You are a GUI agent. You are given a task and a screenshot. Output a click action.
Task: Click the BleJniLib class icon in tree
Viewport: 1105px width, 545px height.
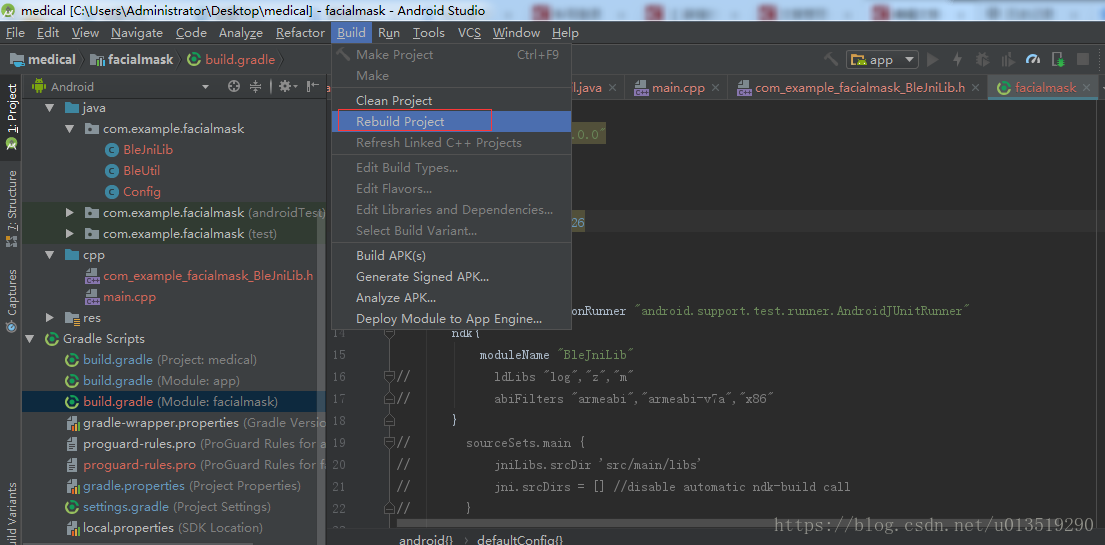pos(111,149)
